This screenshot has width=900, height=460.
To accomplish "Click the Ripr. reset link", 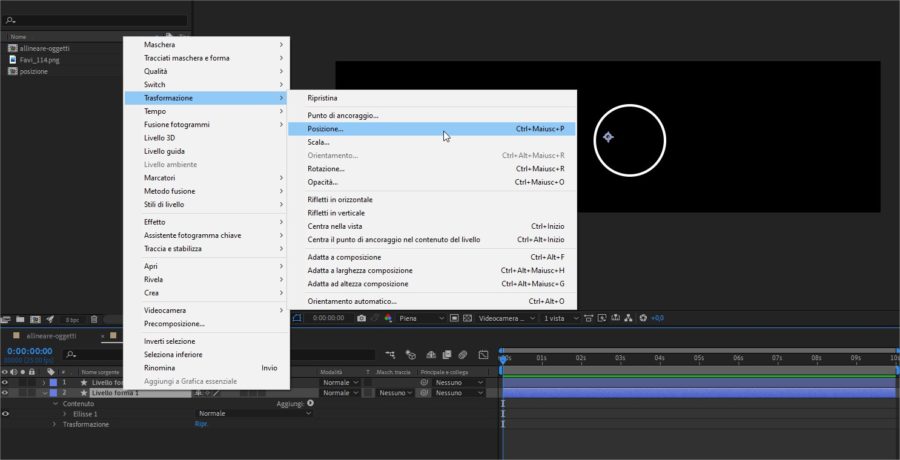I will pyautogui.click(x=201, y=424).
